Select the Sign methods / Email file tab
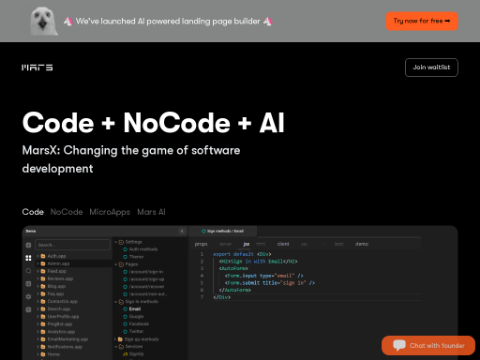The height and width of the screenshot is (360, 480). [x=223, y=231]
